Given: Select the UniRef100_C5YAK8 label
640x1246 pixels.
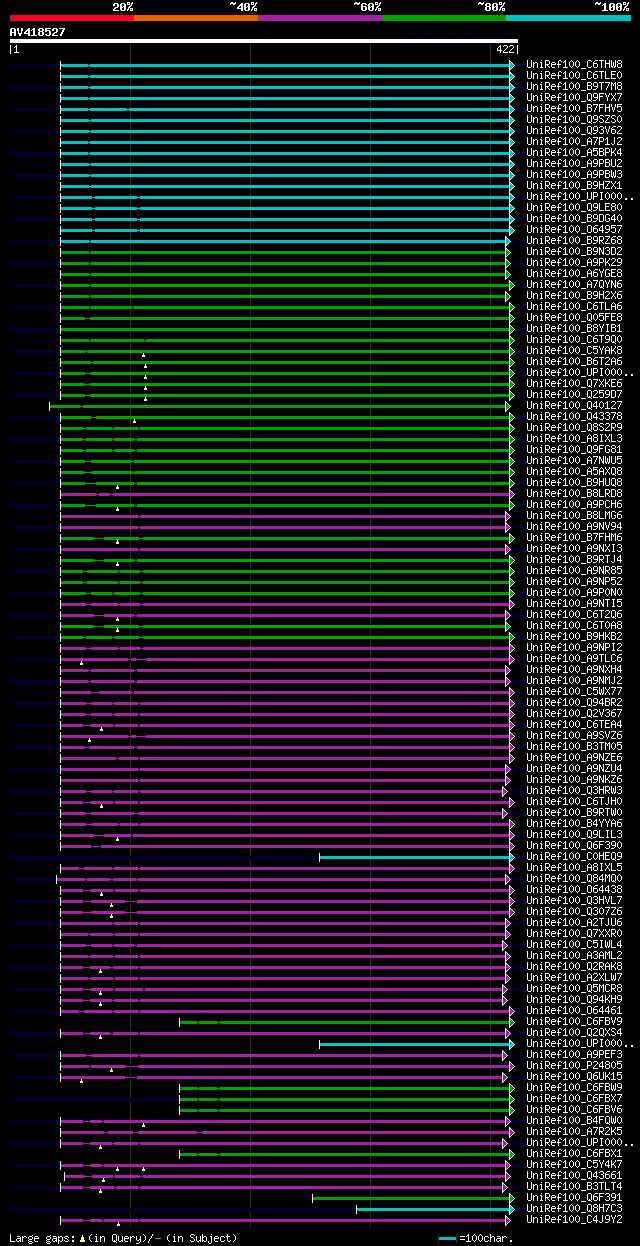Looking at the screenshot, I should click(574, 350).
